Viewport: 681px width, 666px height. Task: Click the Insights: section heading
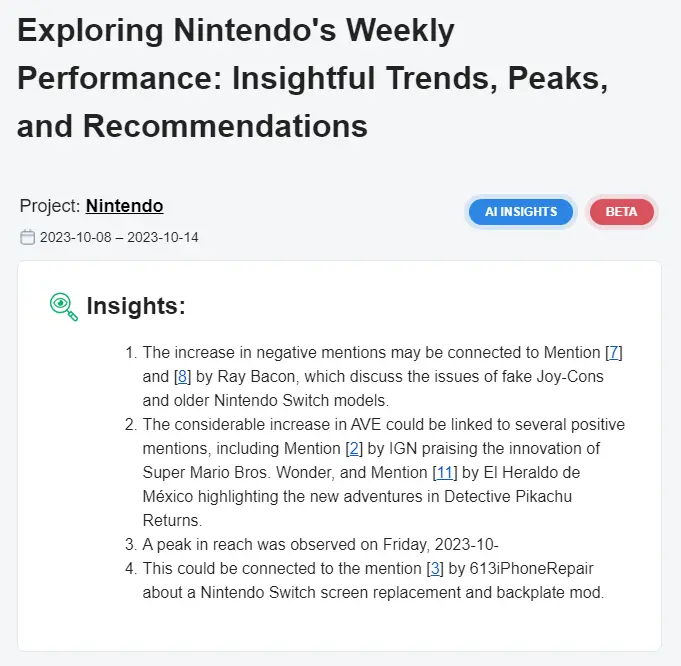tap(136, 306)
